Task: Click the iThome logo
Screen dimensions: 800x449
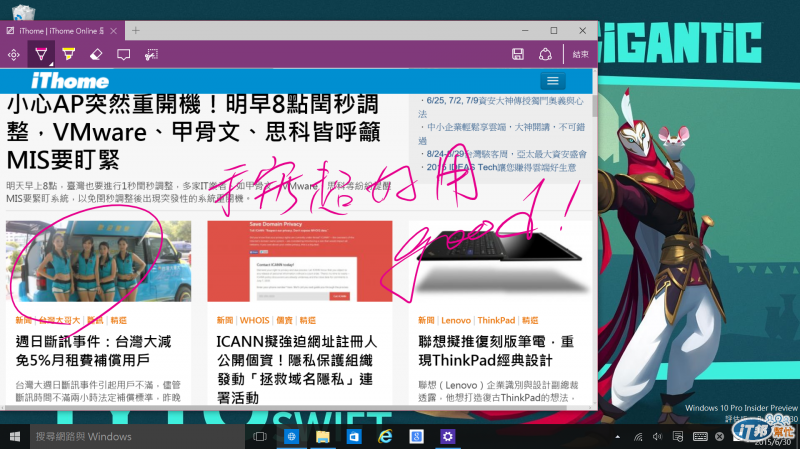Action: [x=70, y=81]
